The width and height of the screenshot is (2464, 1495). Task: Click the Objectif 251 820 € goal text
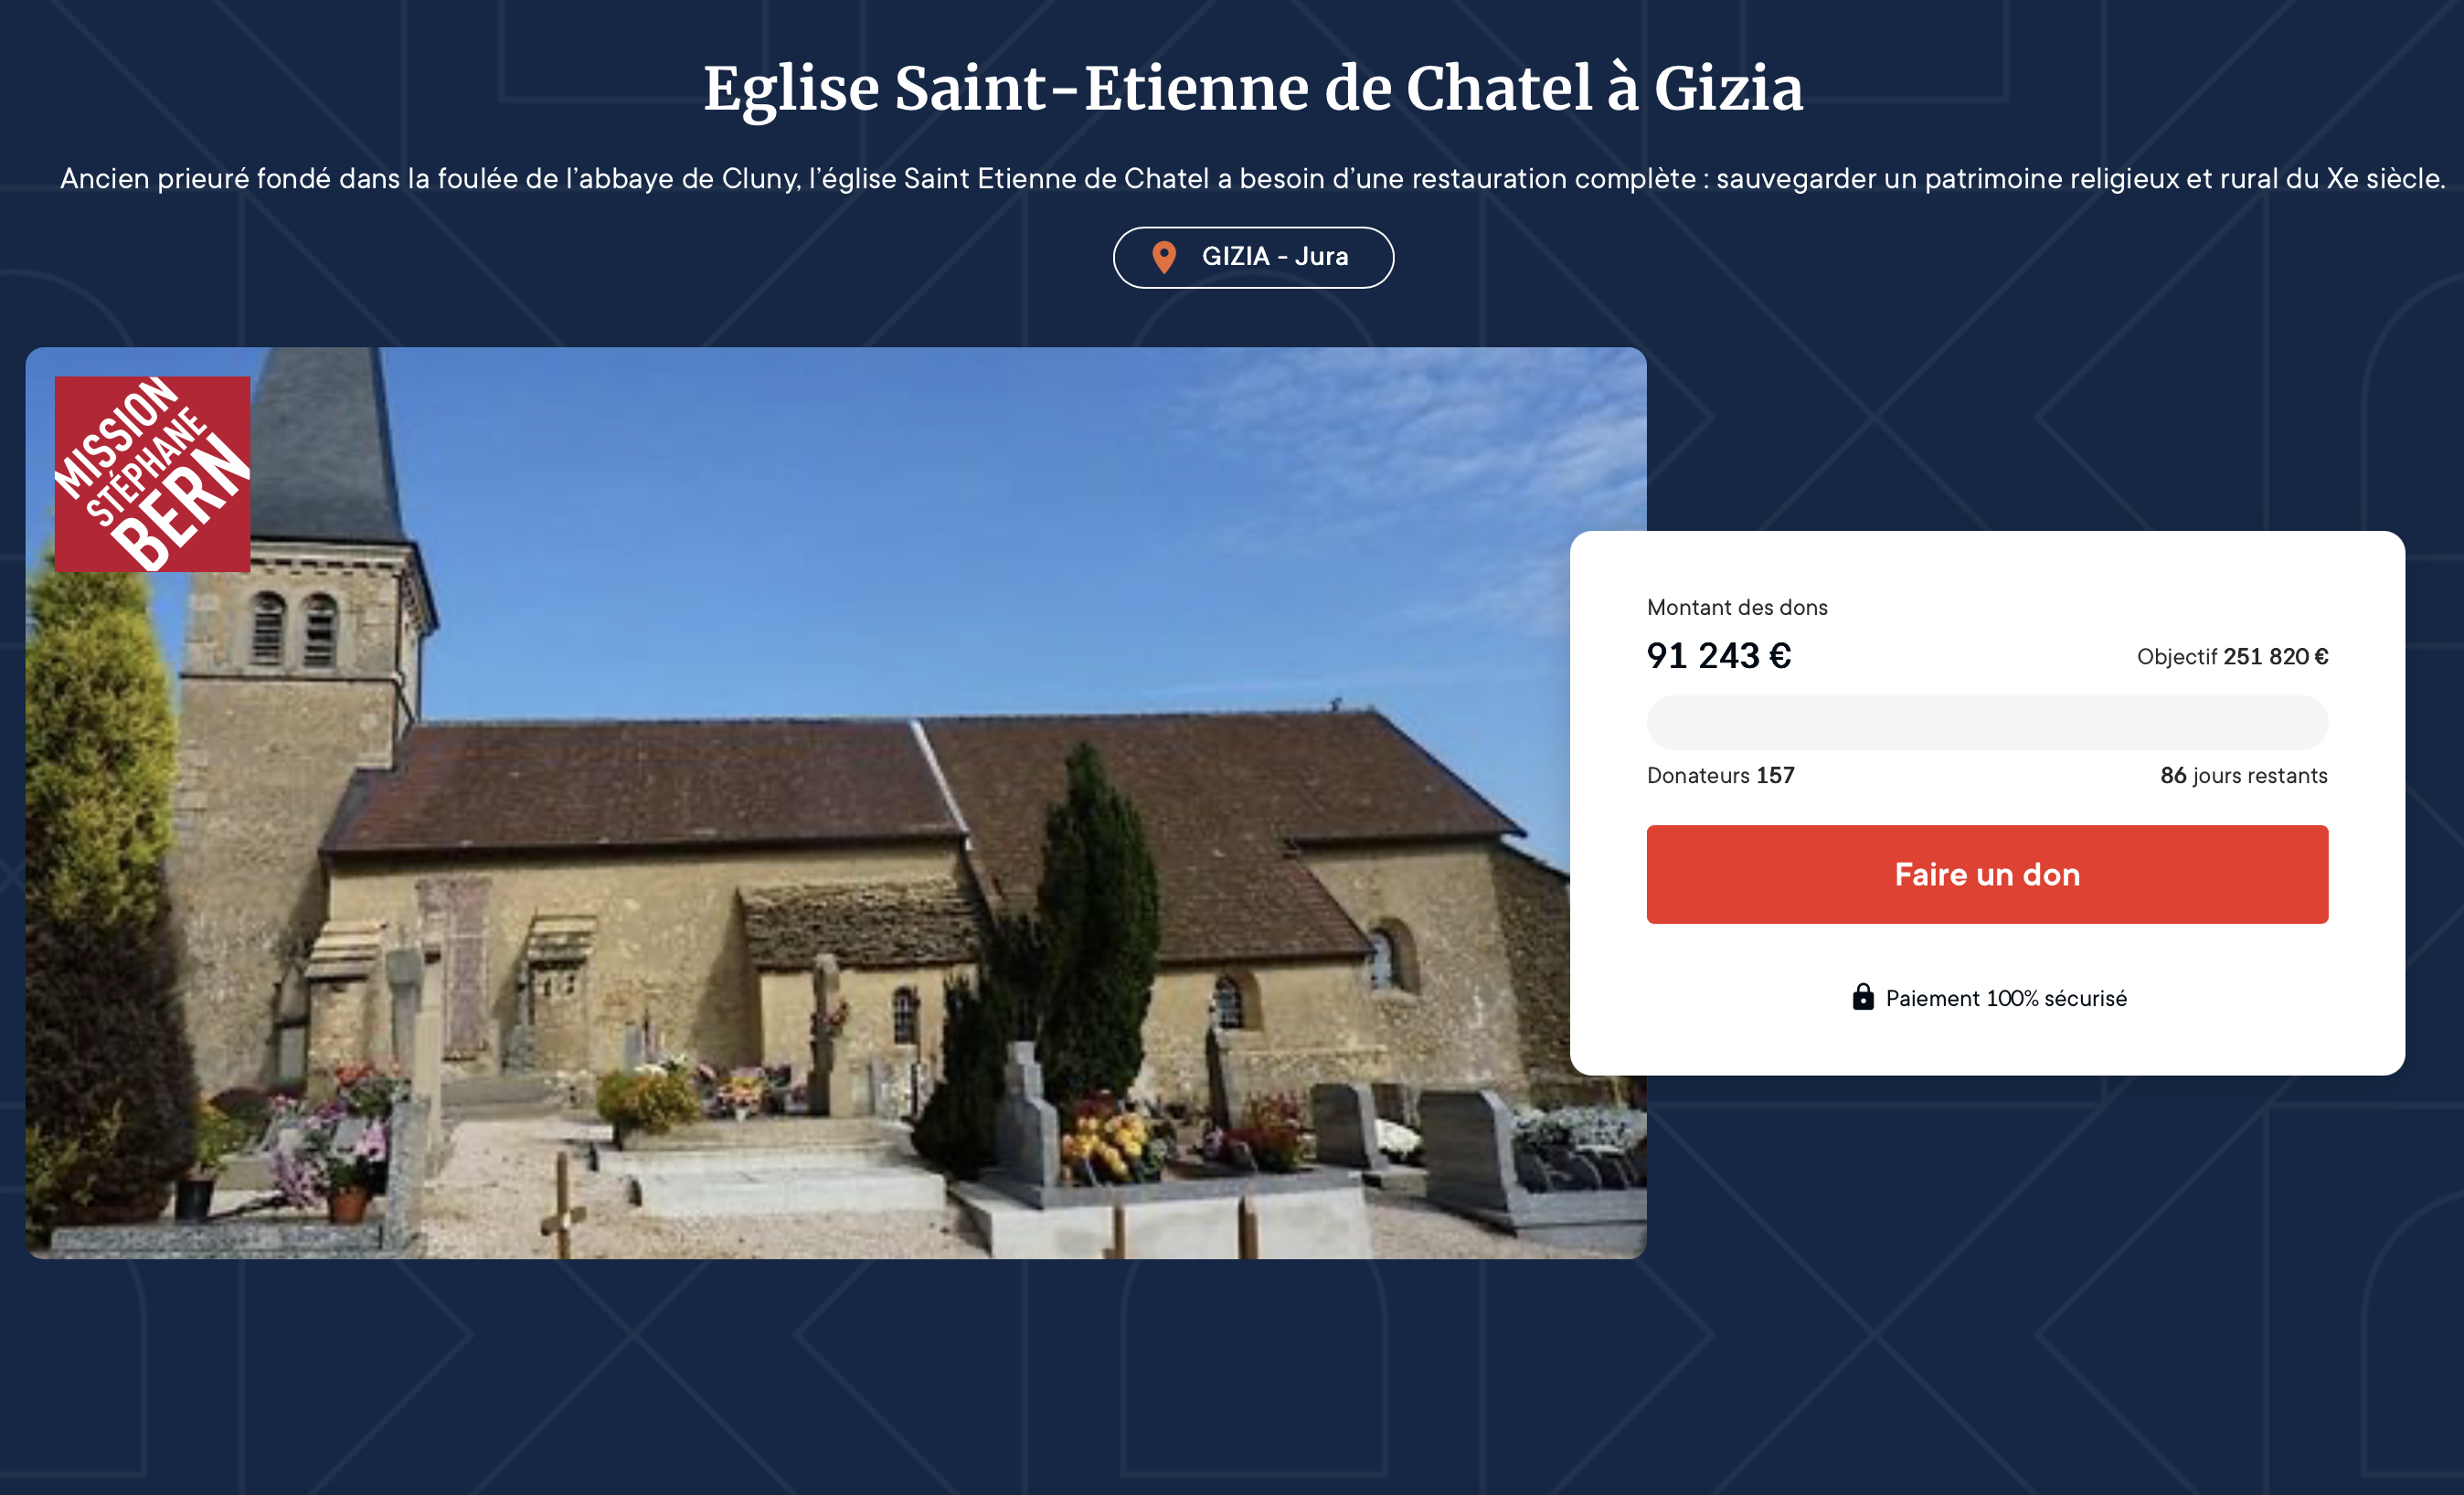[2232, 657]
